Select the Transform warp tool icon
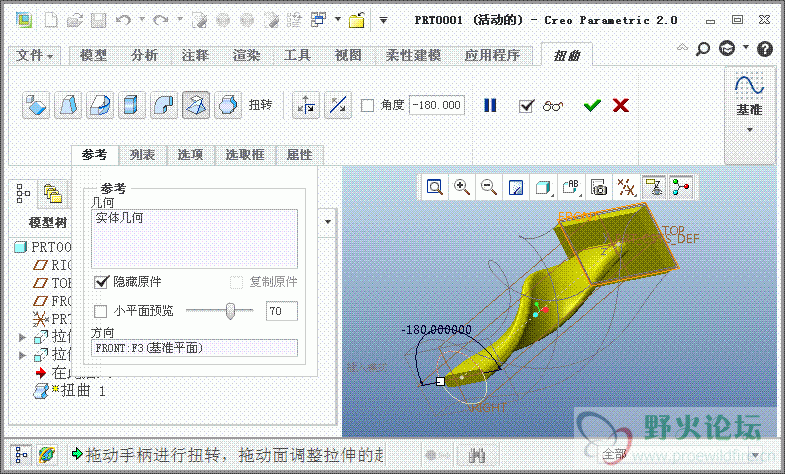 36,105
